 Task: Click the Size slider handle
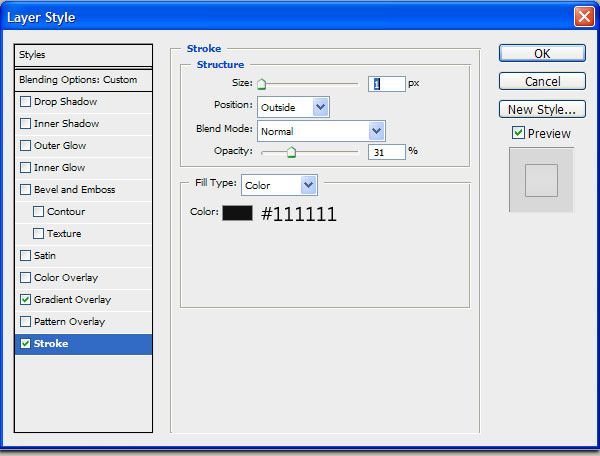(x=262, y=84)
